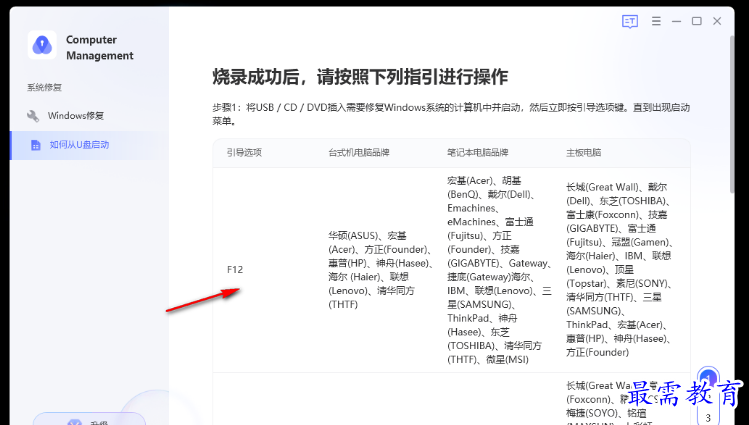Click the F12 row motherboard brands cell starting 长城(Great Wall)、戴尔
The height and width of the screenshot is (425, 749).
(619, 270)
